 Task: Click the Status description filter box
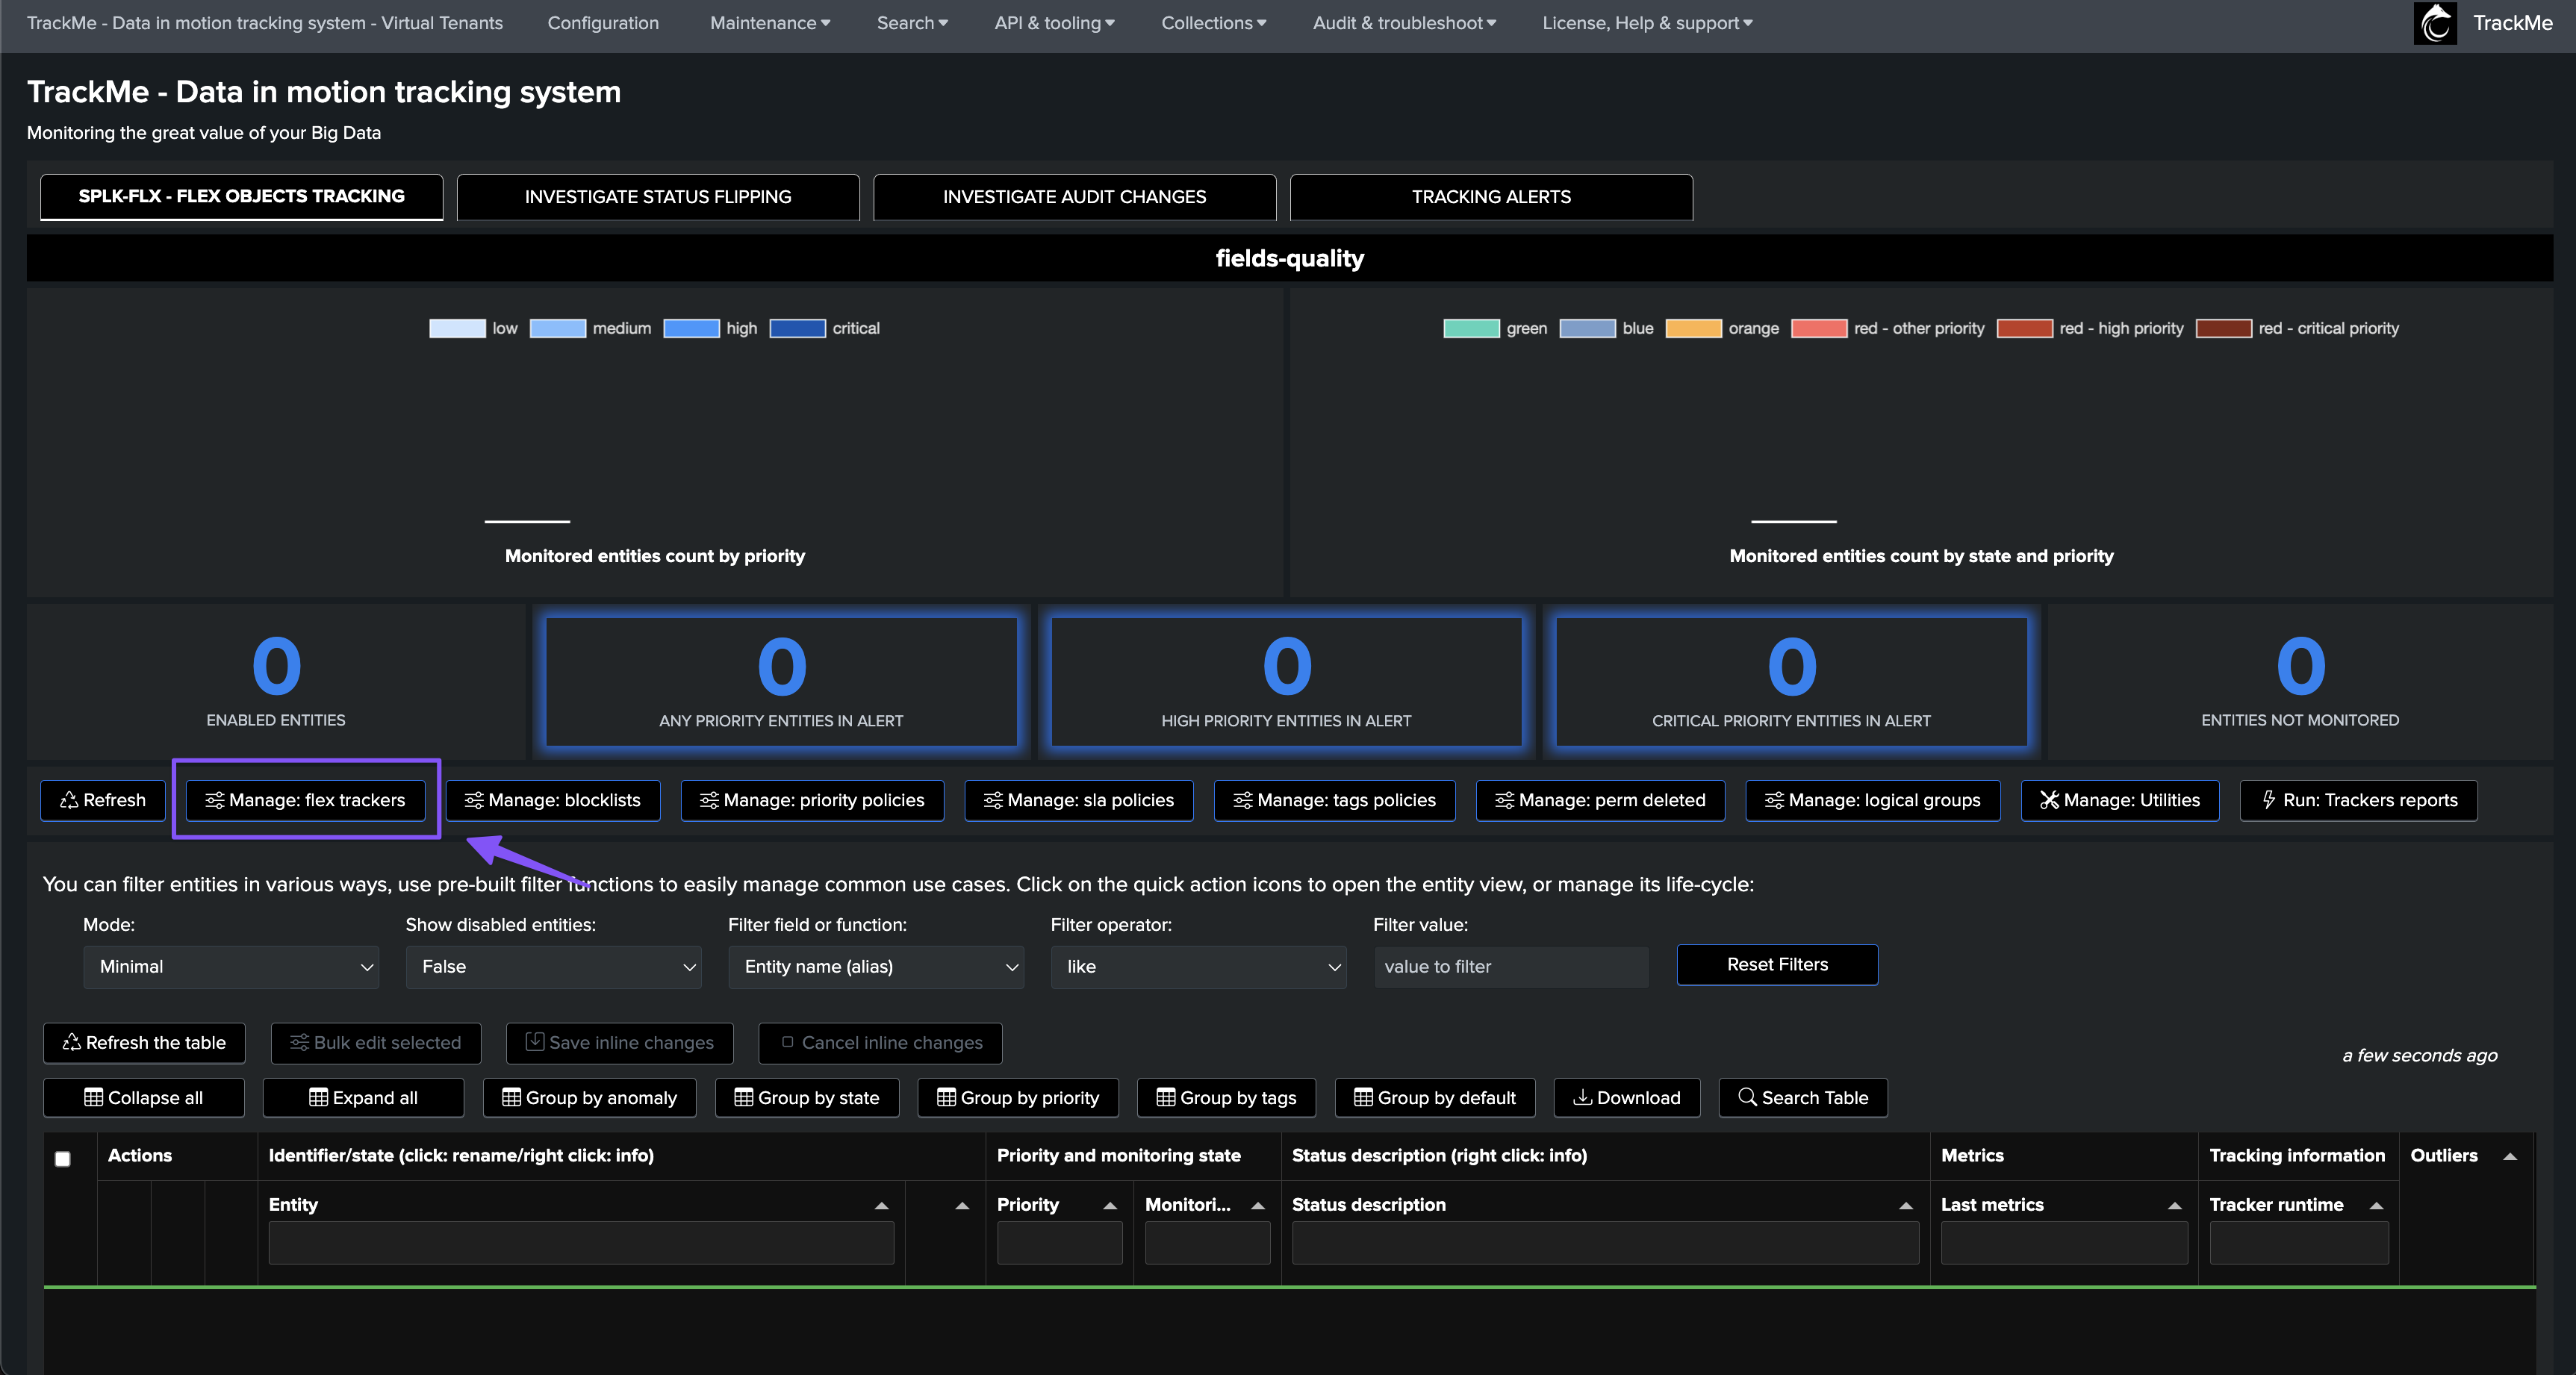click(1605, 1244)
